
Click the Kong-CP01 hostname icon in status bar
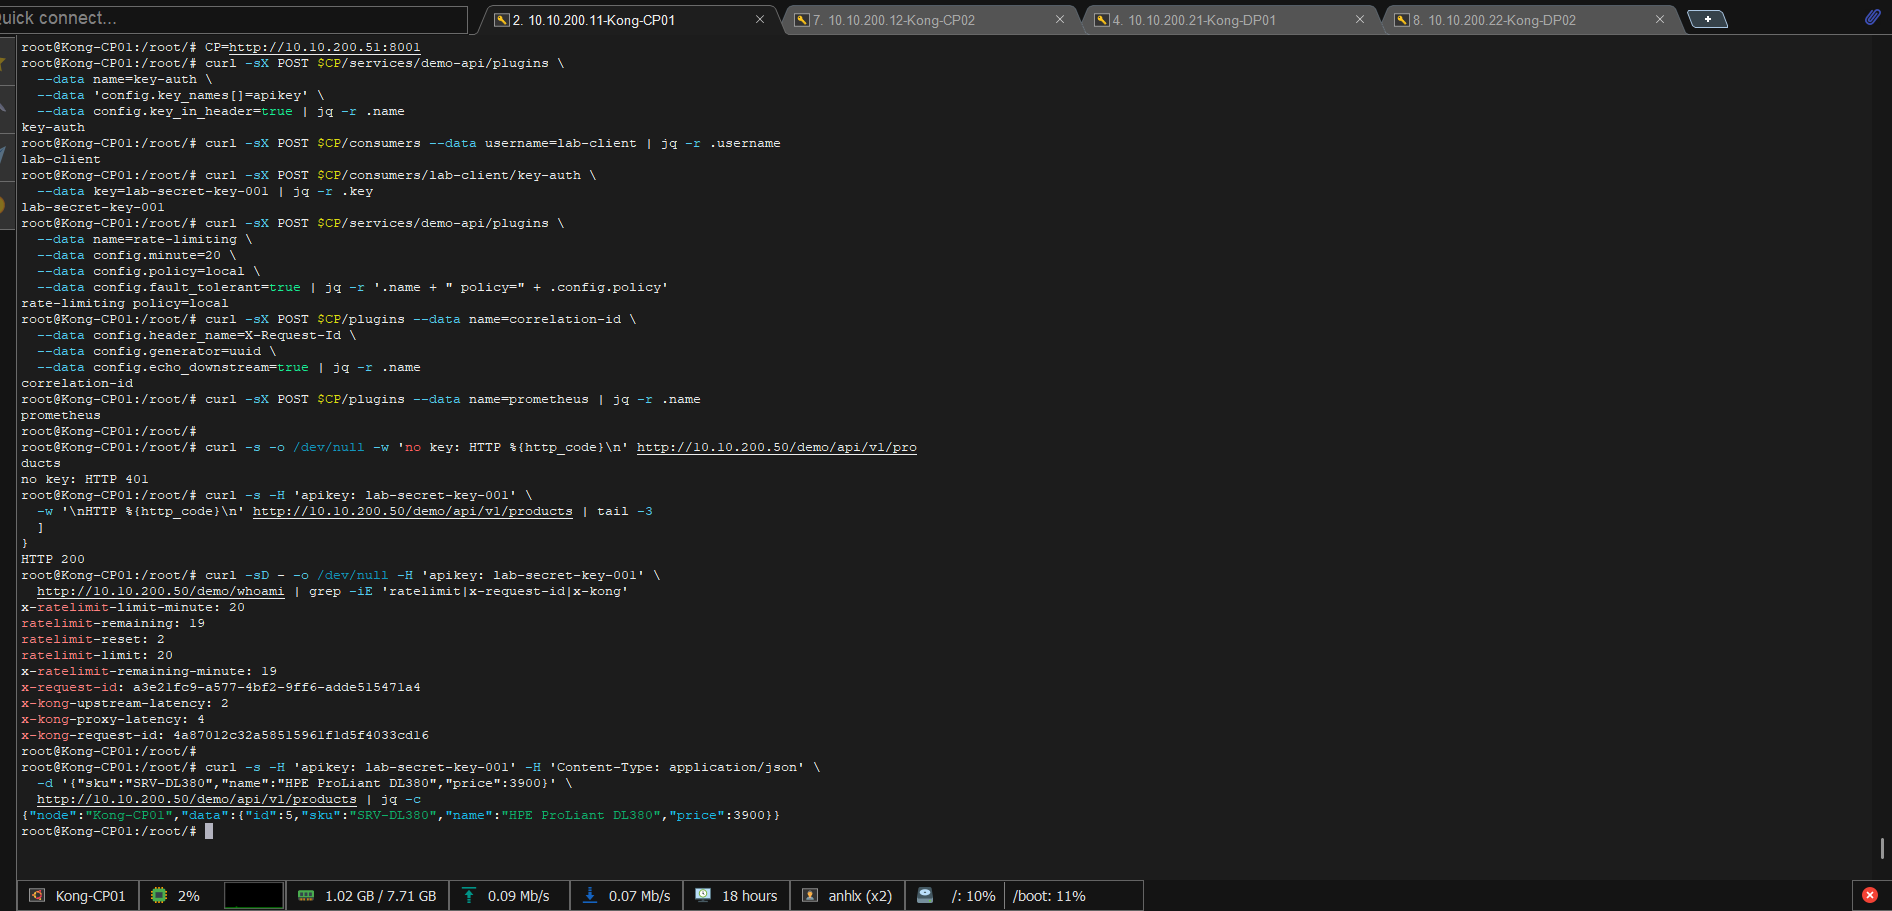[x=37, y=895]
